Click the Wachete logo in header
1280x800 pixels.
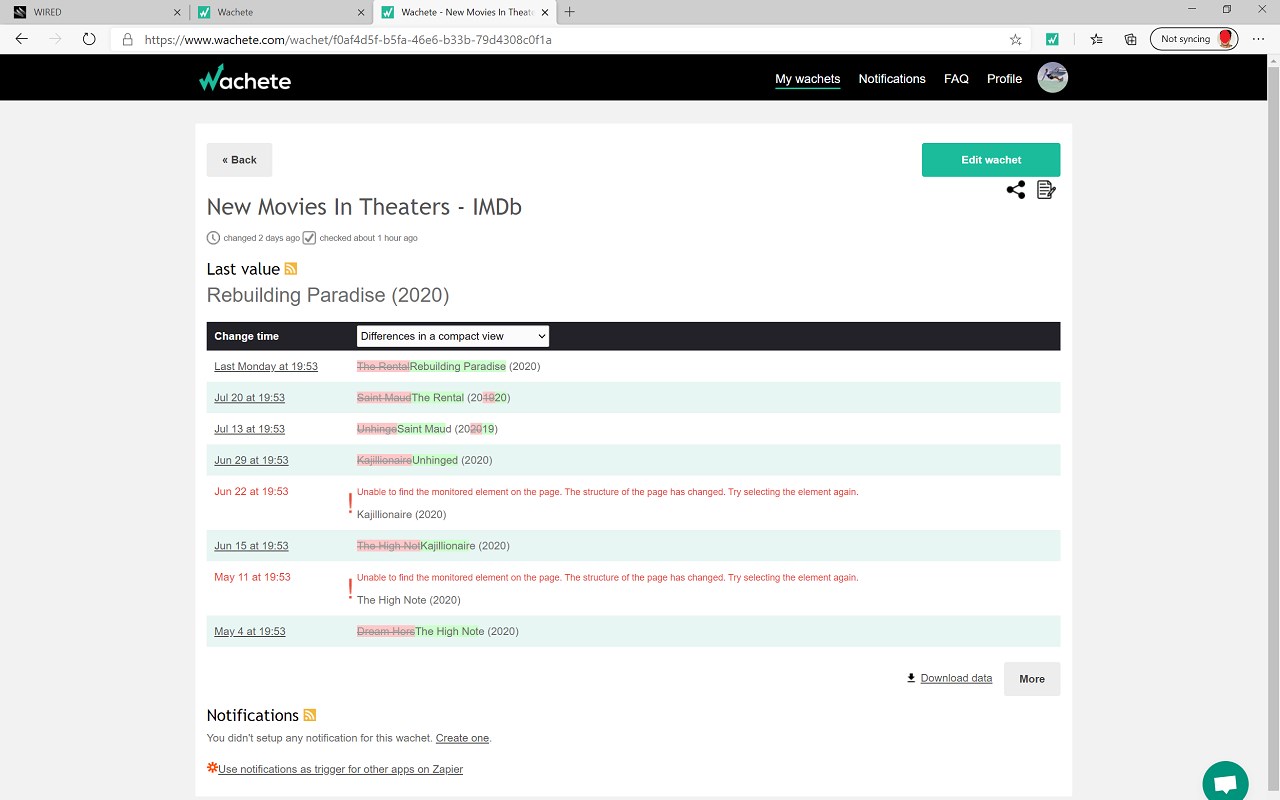[245, 78]
